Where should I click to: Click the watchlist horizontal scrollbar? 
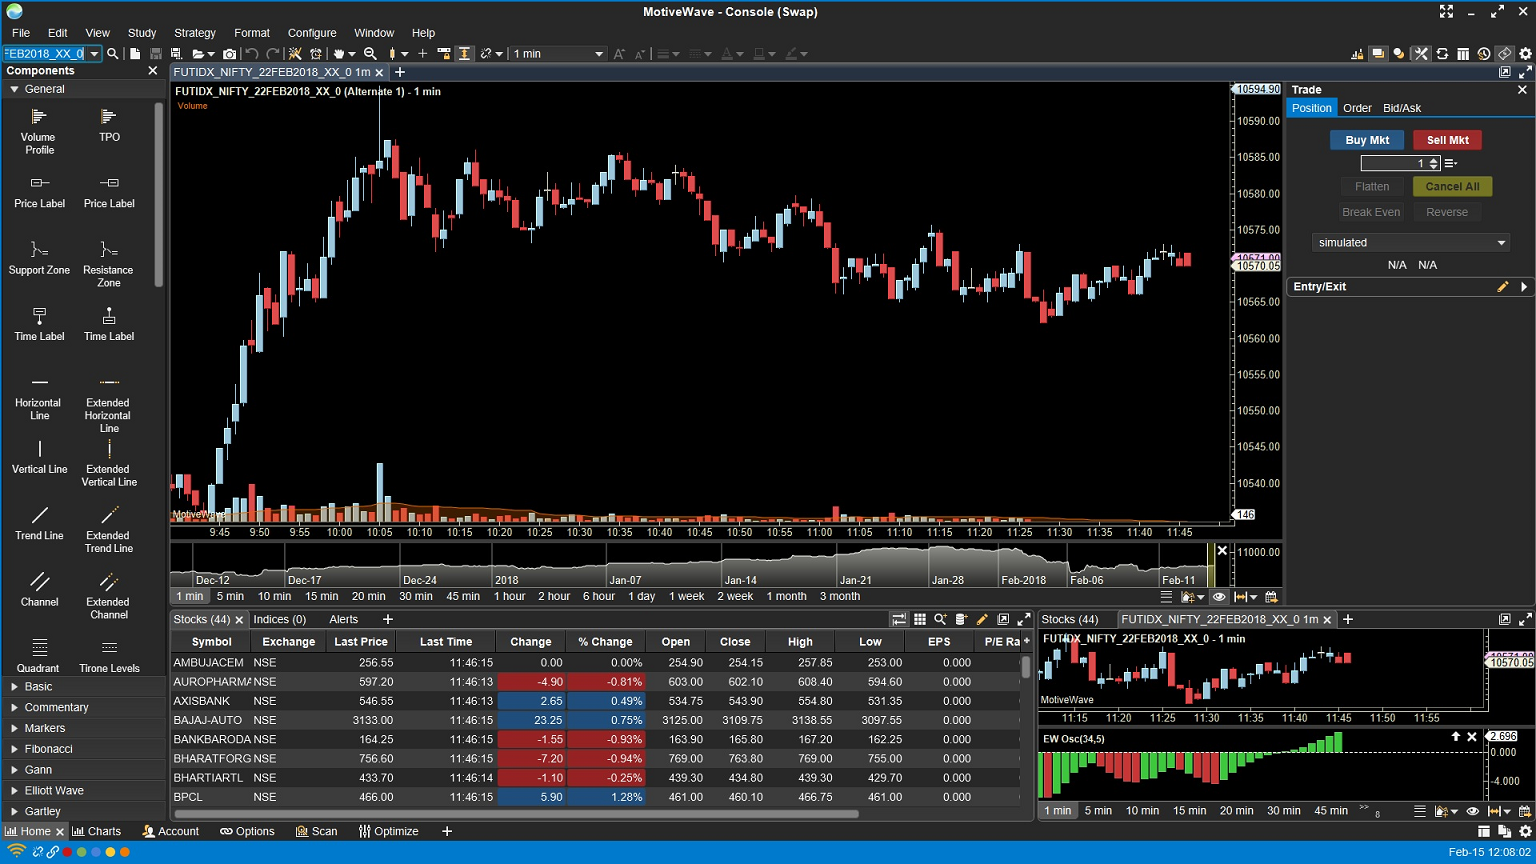515,814
